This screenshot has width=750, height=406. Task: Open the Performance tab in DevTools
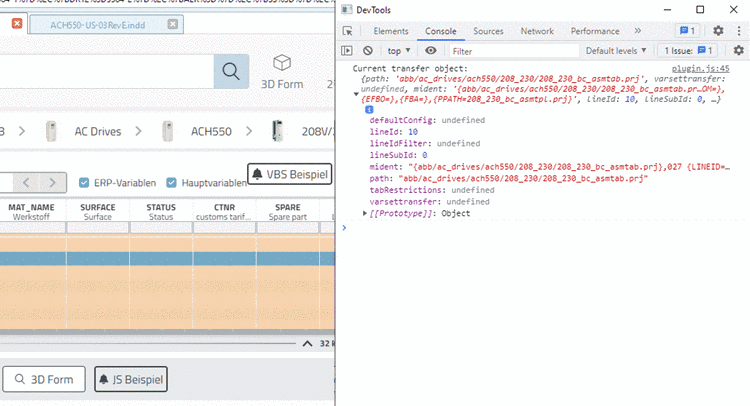click(x=595, y=31)
